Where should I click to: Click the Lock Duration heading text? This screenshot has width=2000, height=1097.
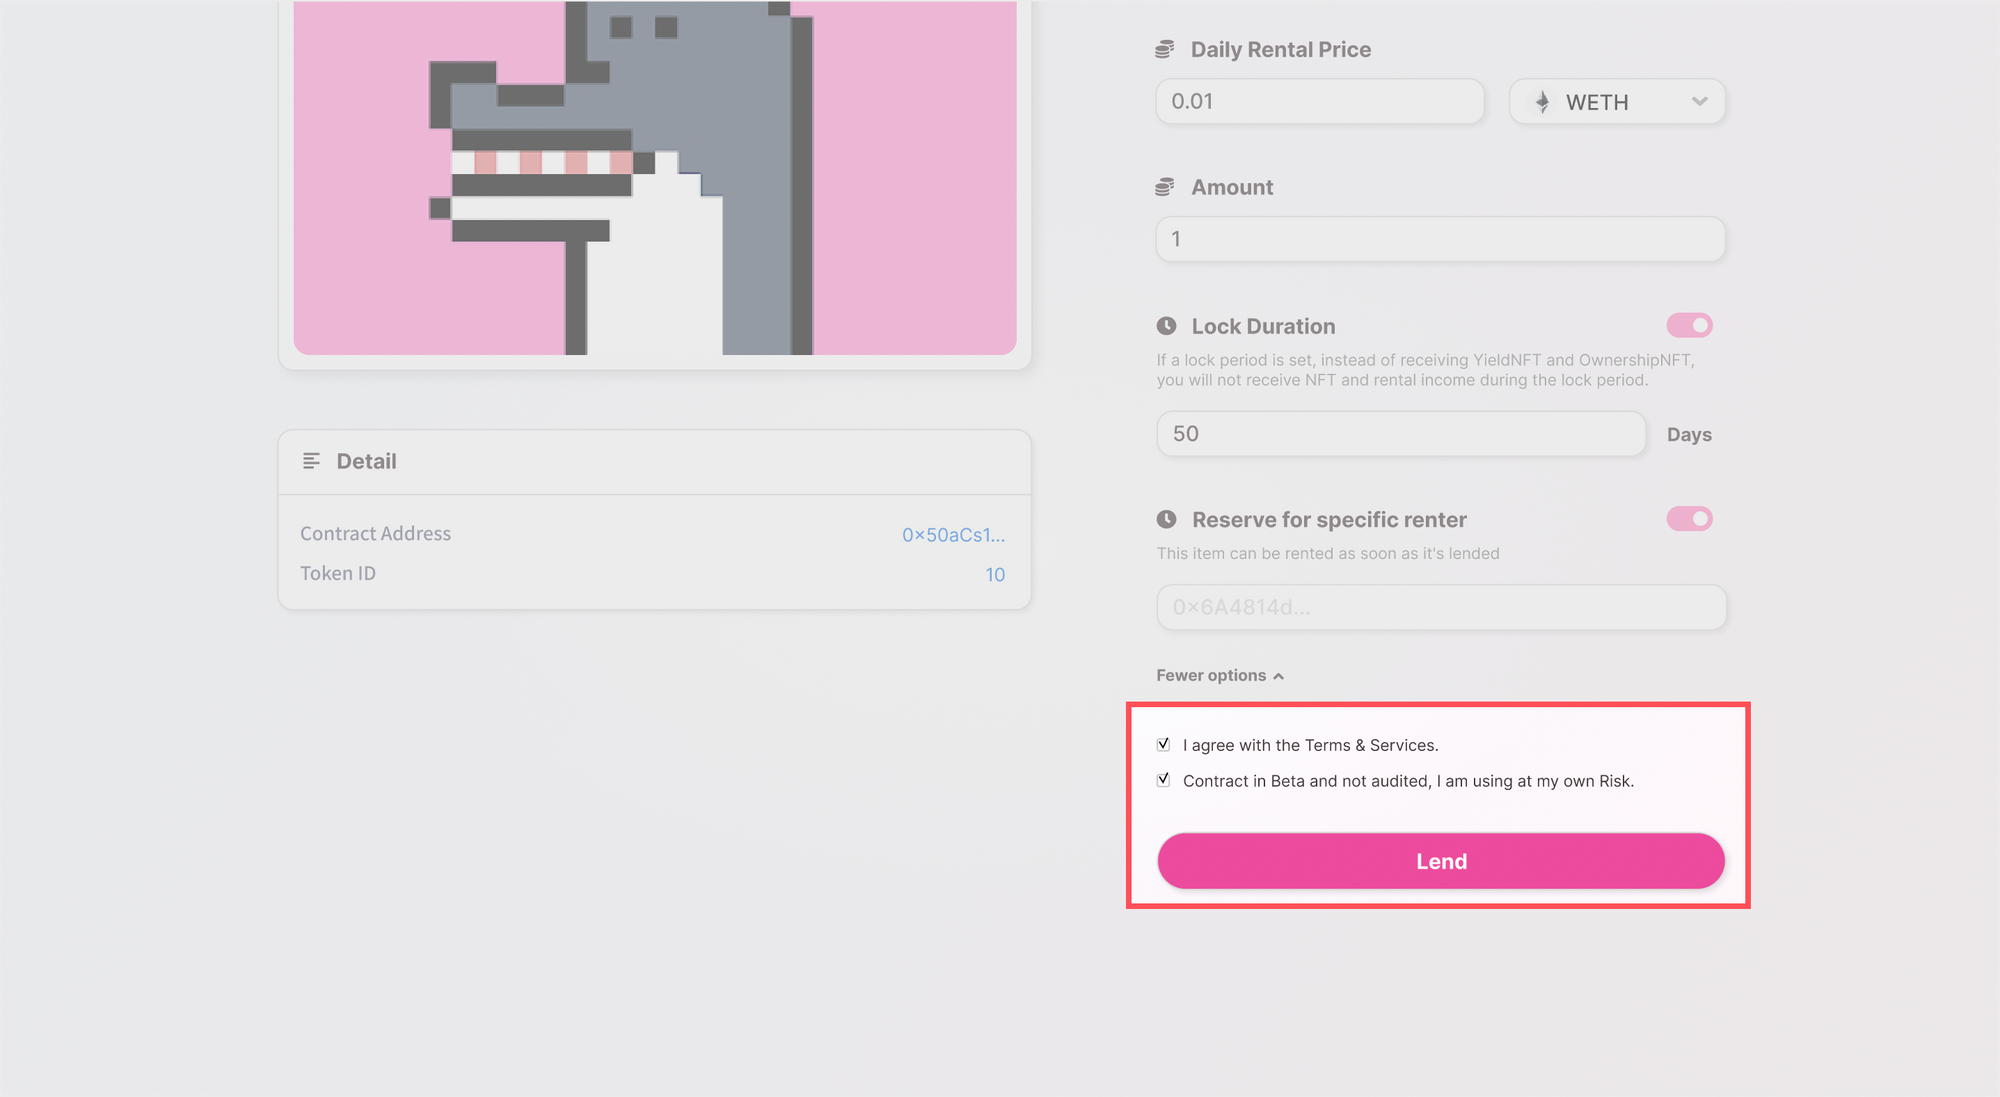1263,326
